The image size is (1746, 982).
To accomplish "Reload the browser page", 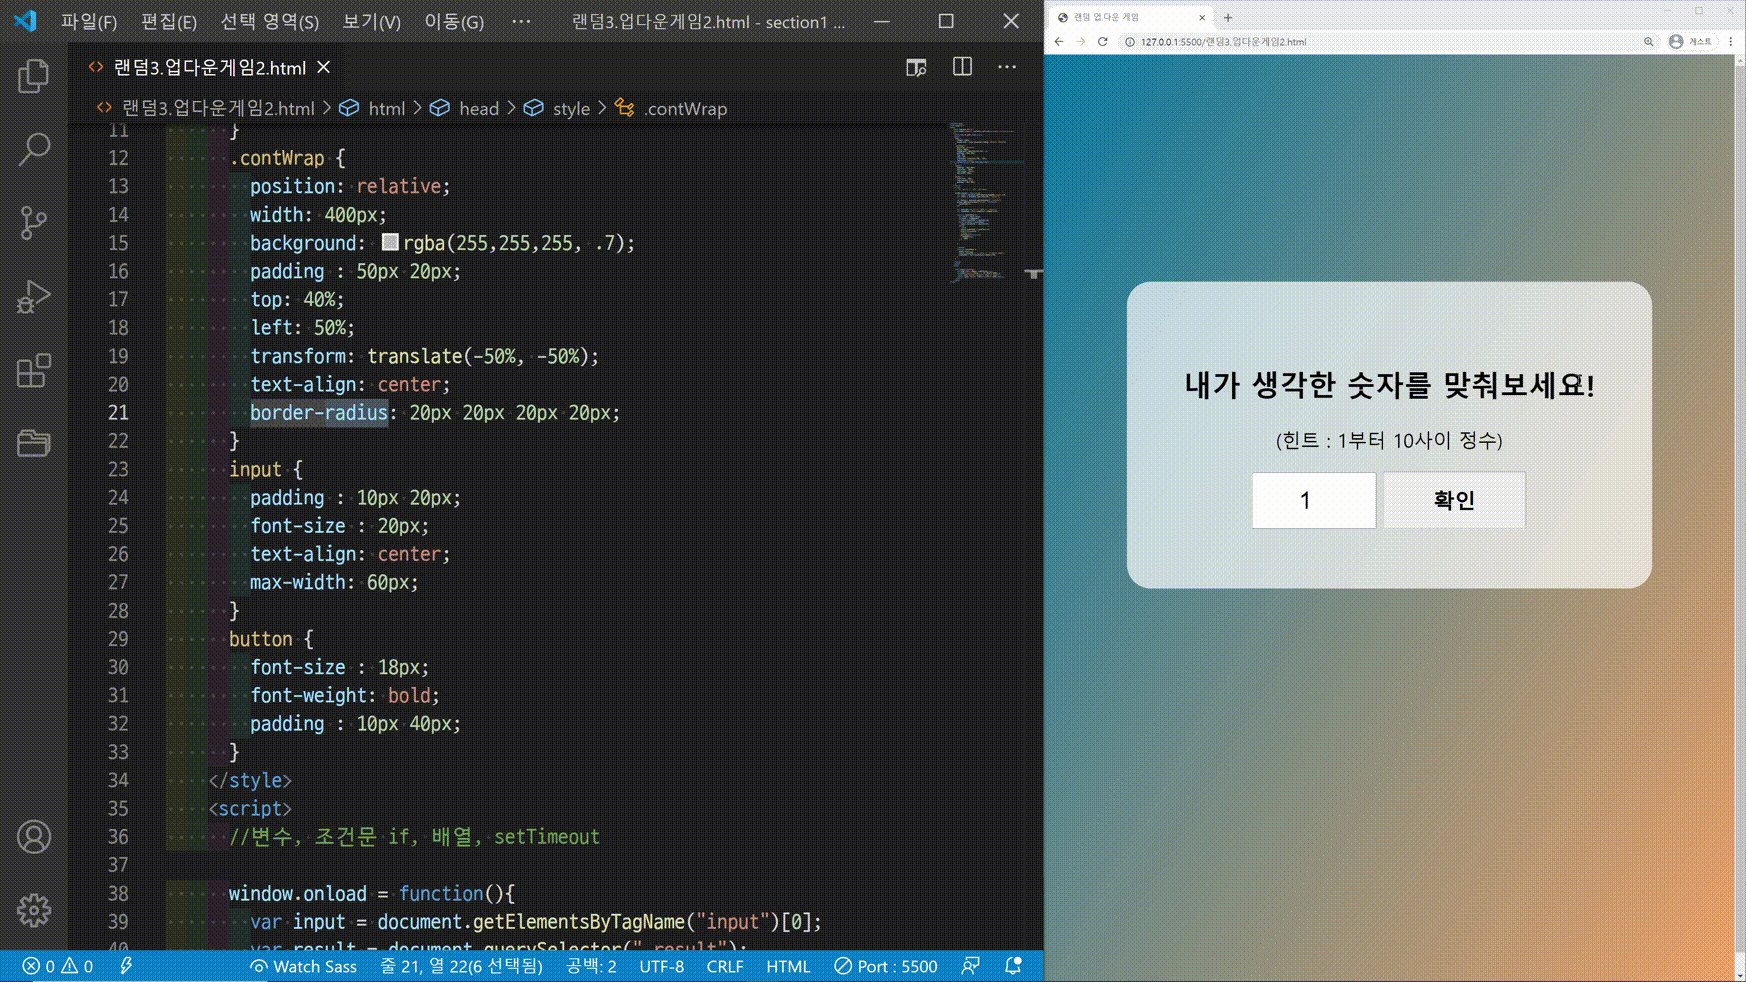I will pyautogui.click(x=1103, y=42).
